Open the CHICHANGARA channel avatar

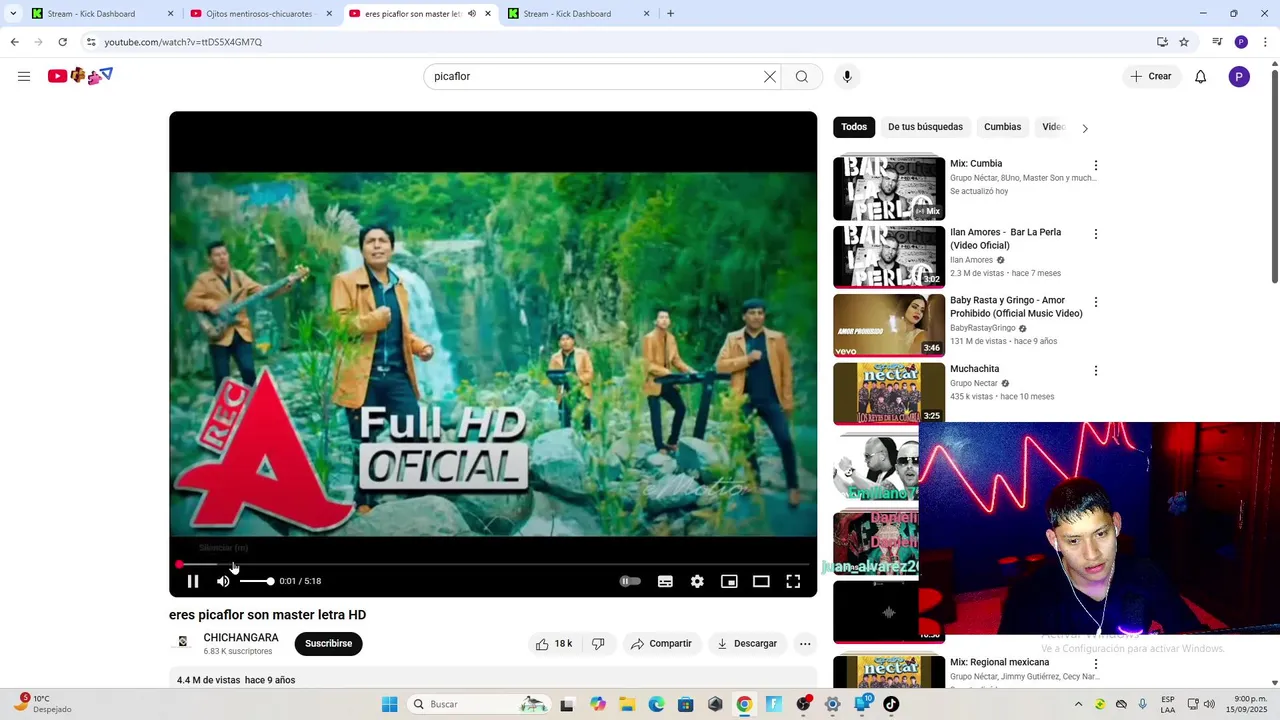183,642
